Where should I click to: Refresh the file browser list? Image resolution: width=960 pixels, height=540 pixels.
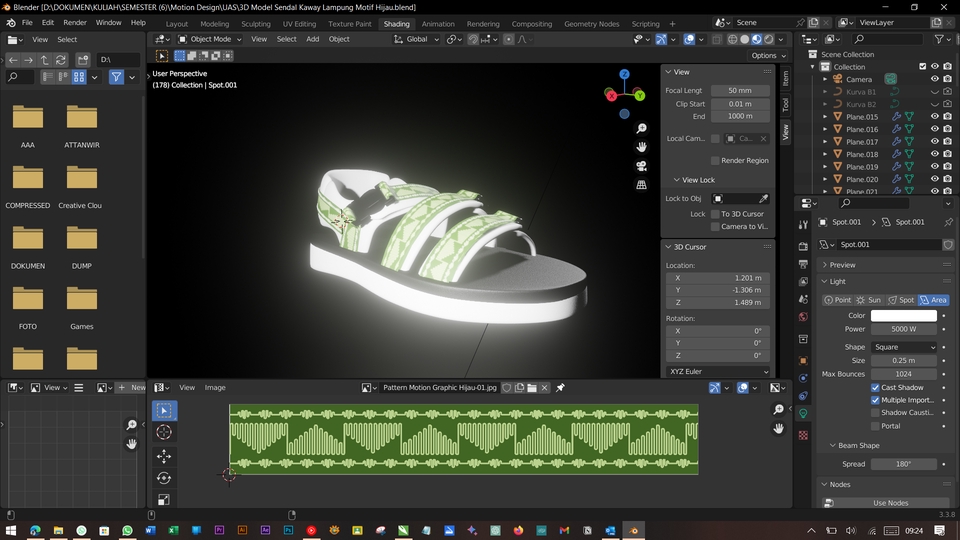click(x=61, y=60)
